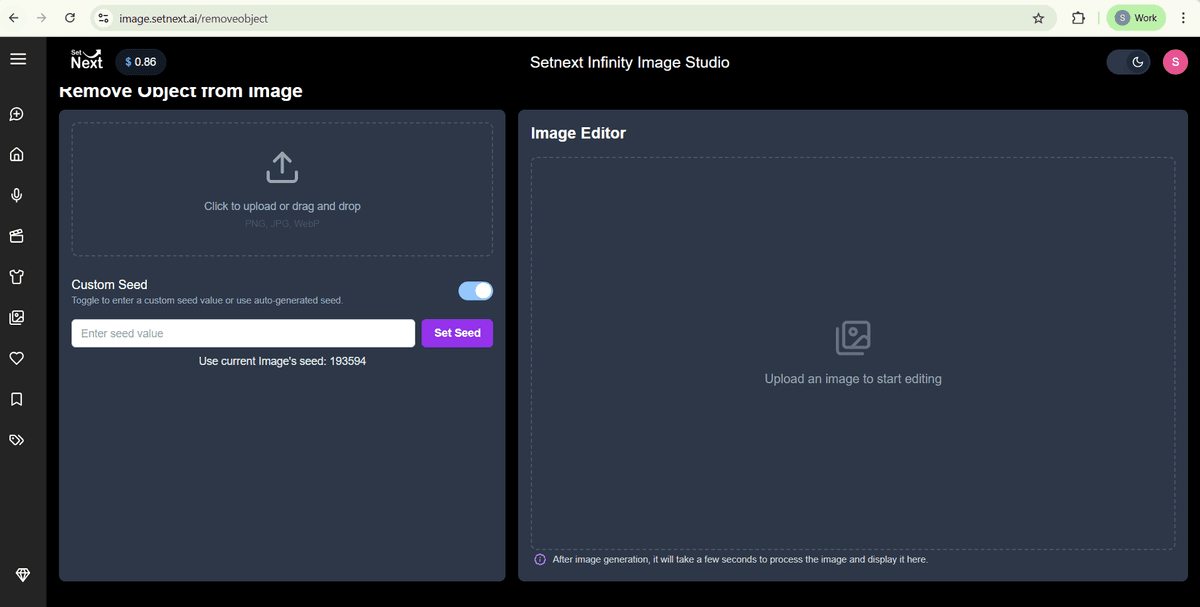Go back using browser back arrow
Image resolution: width=1200 pixels, height=607 pixels.
(x=14, y=18)
